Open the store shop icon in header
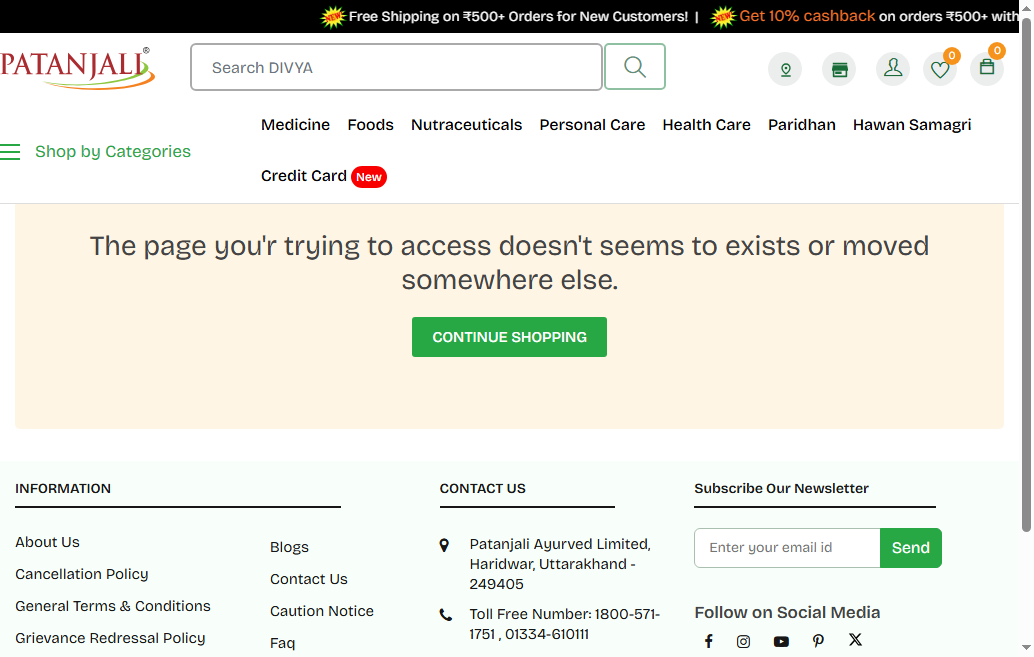Screen dimensions: 1034x657 pos(839,69)
